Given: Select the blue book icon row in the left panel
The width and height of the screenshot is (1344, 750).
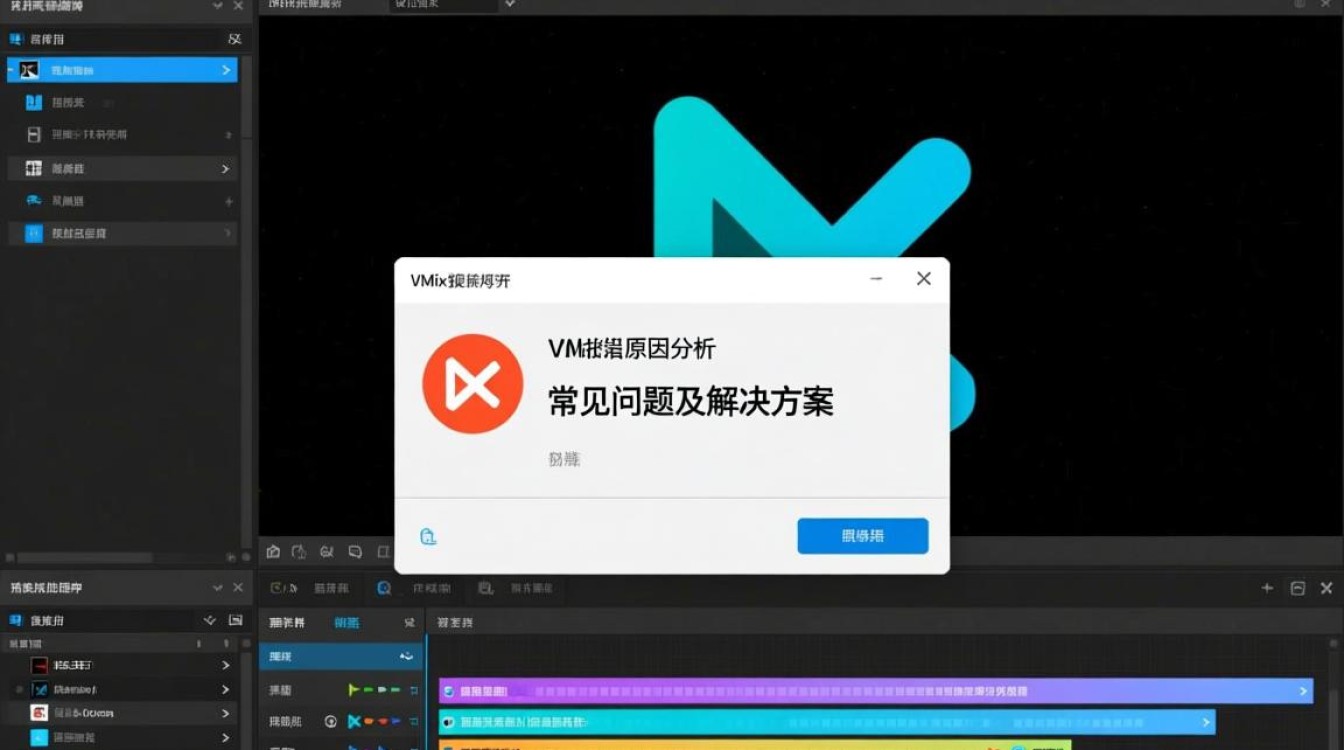Looking at the screenshot, I should (120, 102).
